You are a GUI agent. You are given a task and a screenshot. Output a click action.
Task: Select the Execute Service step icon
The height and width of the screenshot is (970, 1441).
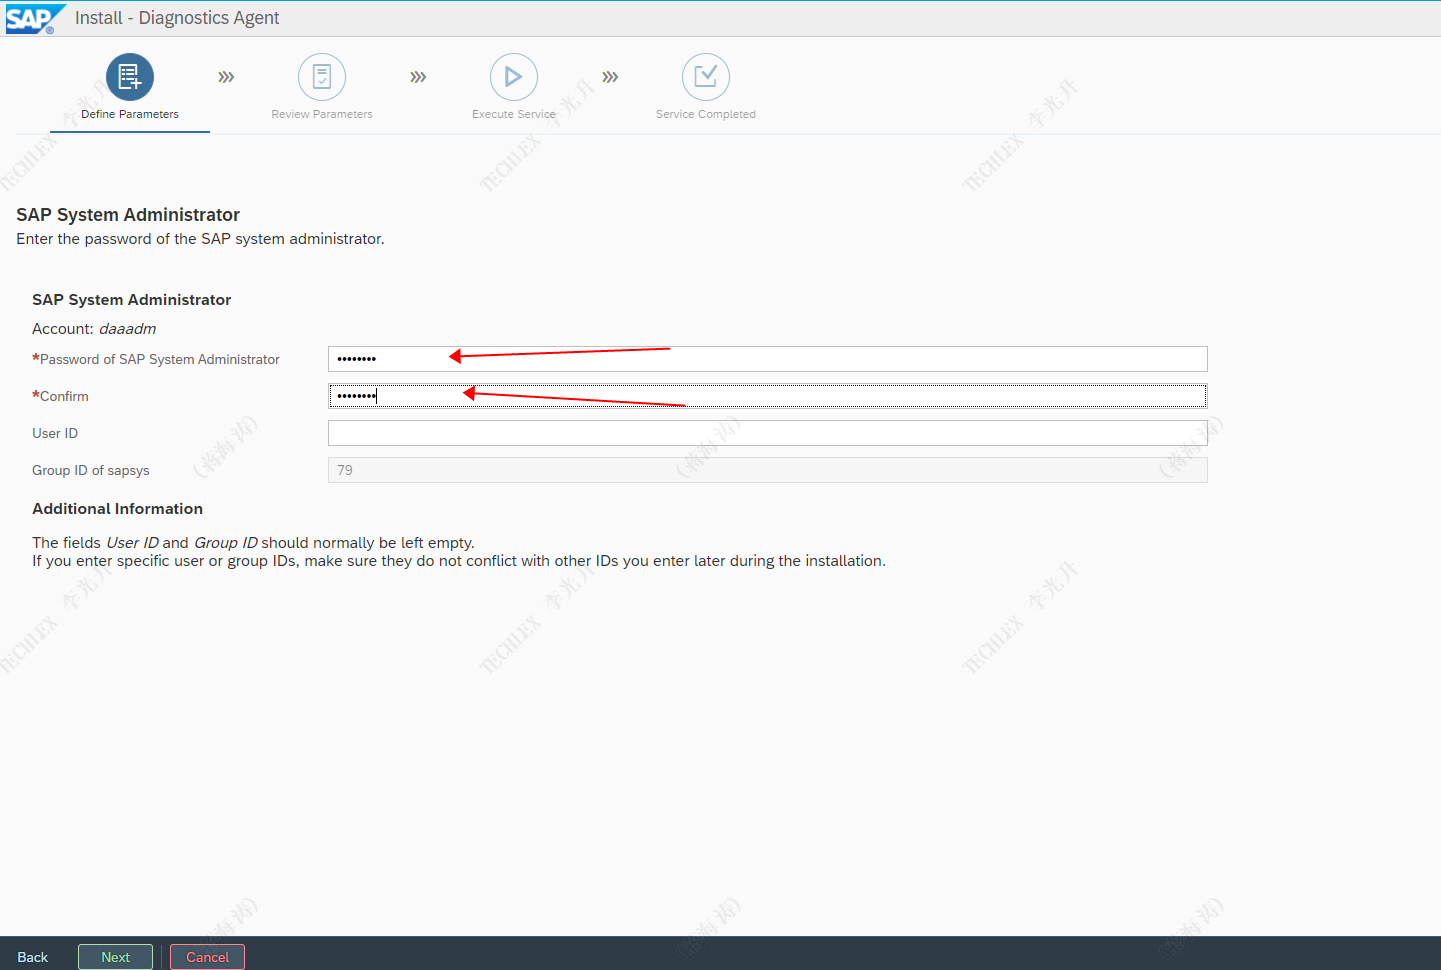point(514,77)
